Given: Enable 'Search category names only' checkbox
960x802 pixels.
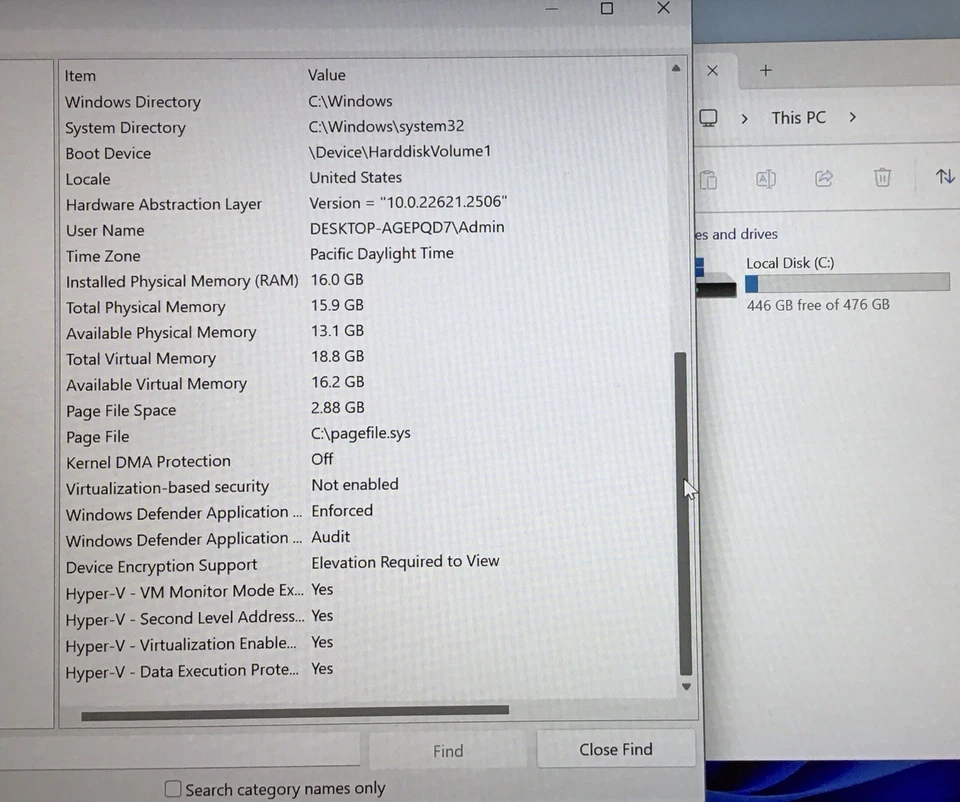Looking at the screenshot, I should 174,789.
